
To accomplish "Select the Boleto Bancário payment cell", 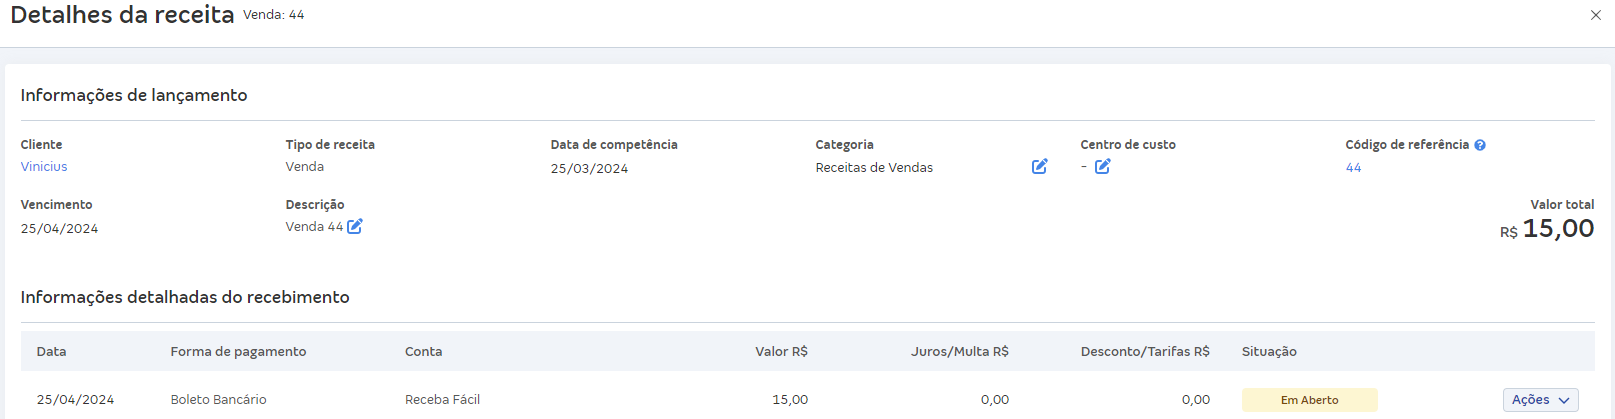I will tap(218, 400).
